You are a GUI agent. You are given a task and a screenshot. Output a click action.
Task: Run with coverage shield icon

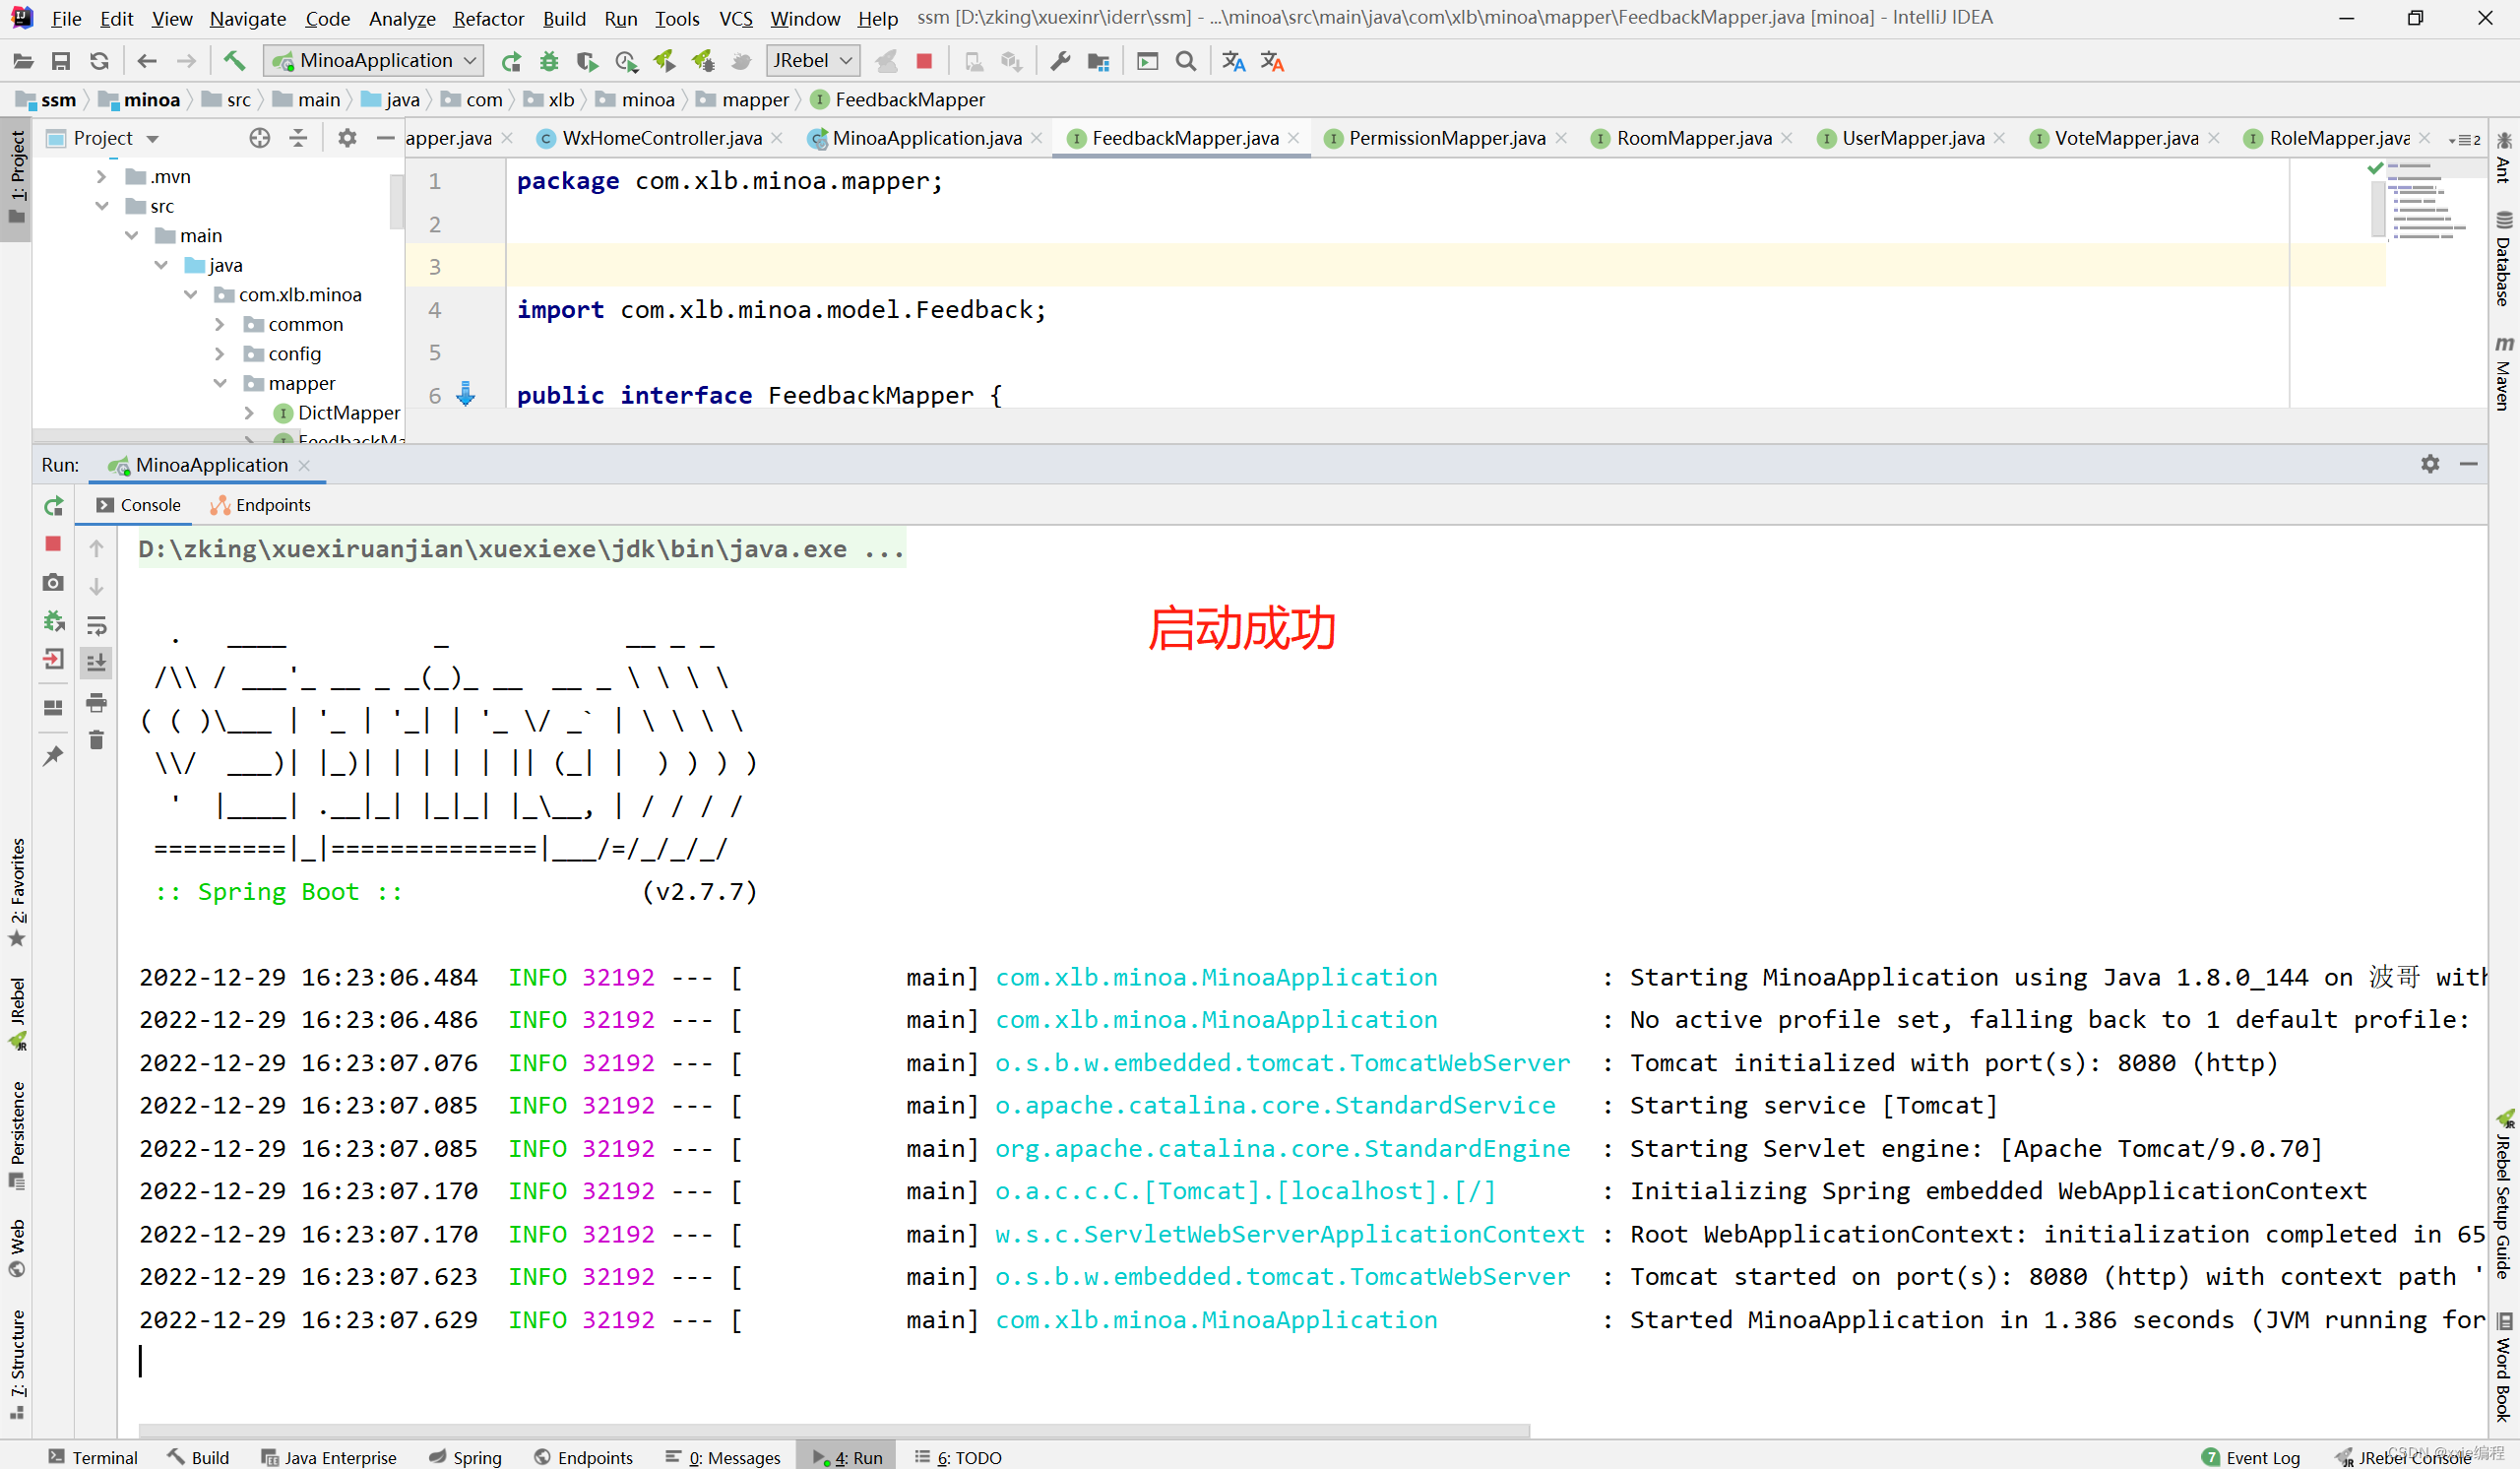587,61
